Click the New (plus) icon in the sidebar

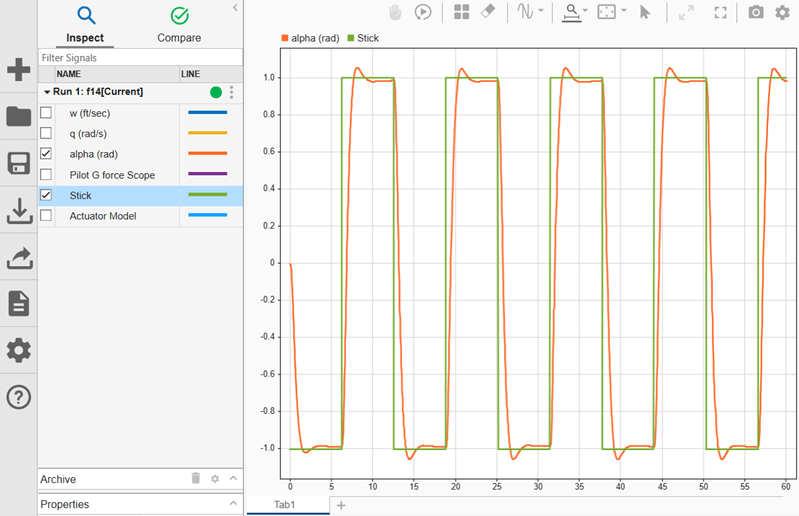pyautogui.click(x=18, y=69)
